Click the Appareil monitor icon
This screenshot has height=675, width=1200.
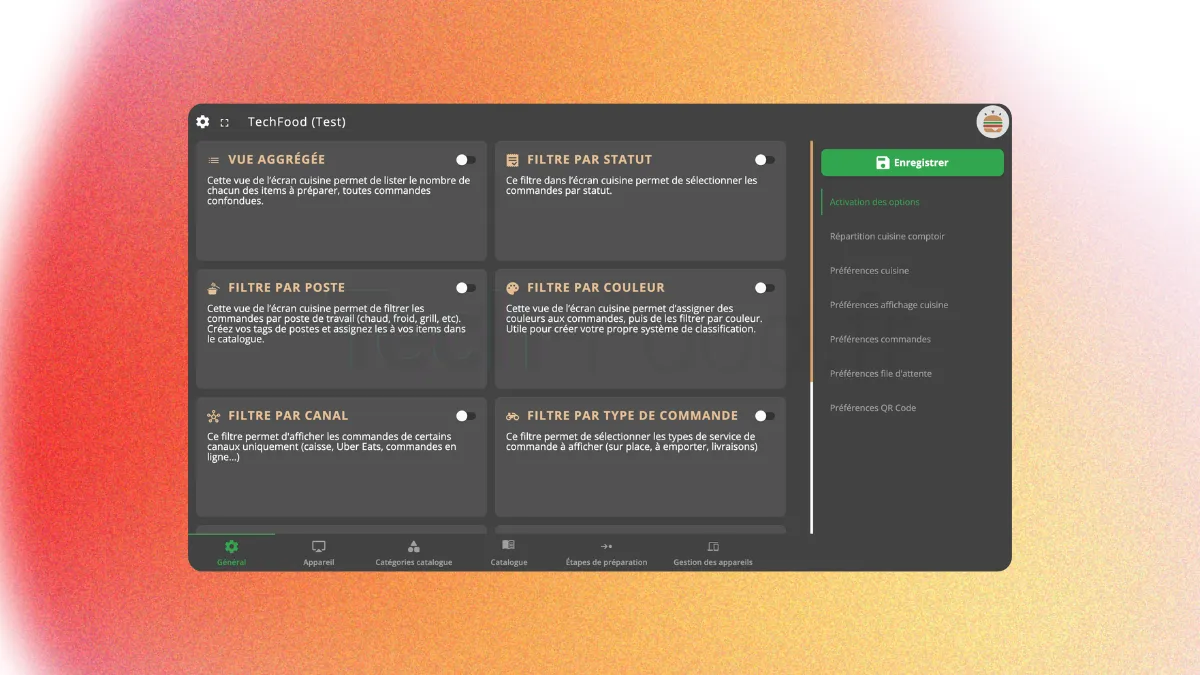tap(319, 546)
